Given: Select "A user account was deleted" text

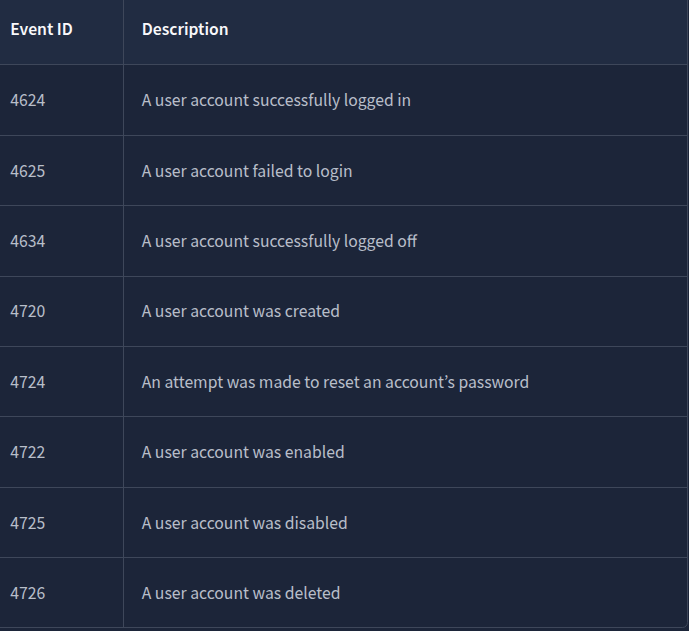Looking at the screenshot, I should pos(241,593).
